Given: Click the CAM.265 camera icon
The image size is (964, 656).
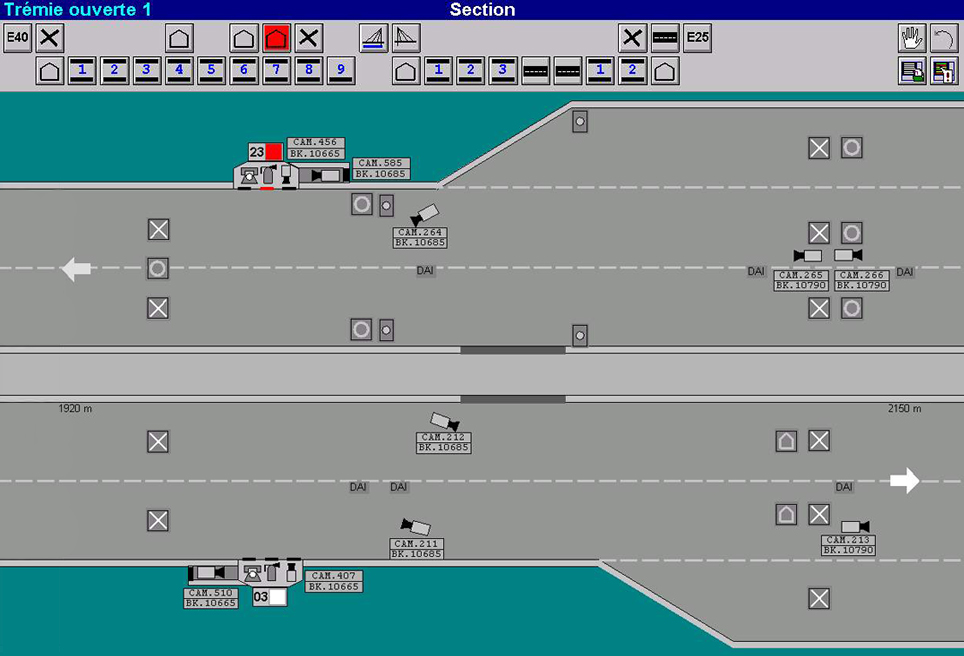Looking at the screenshot, I should (807, 256).
